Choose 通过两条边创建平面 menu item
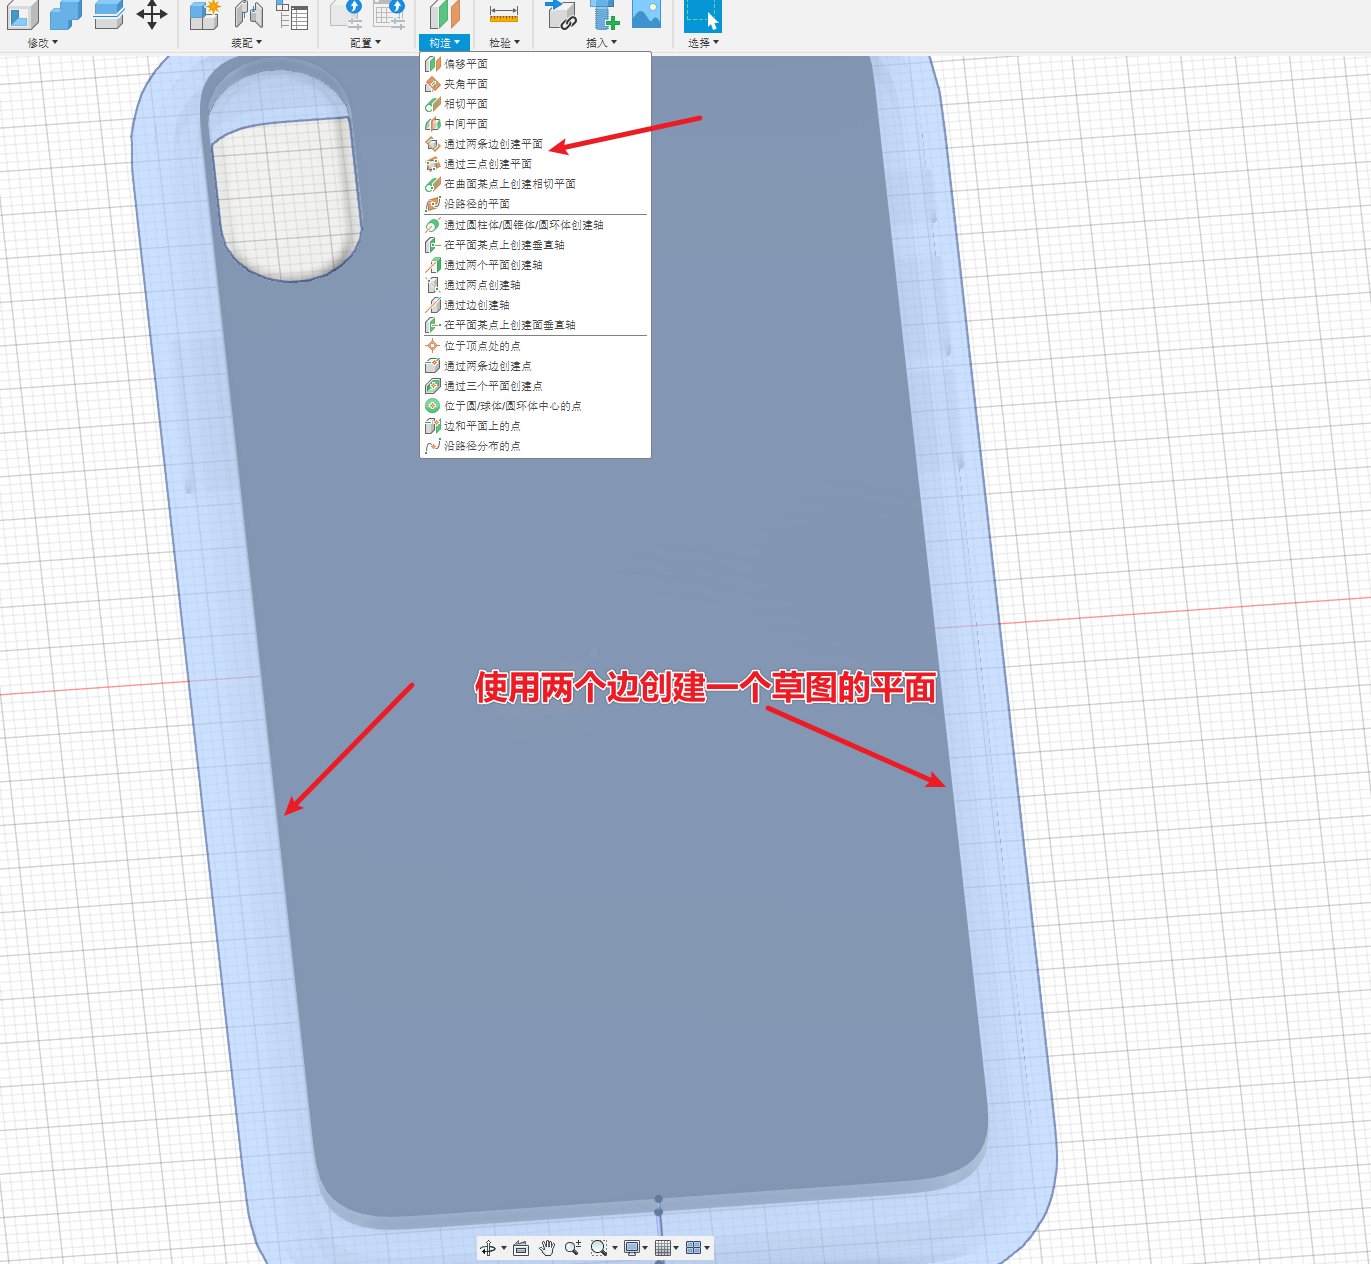Viewport: 1371px width, 1264px height. pyautogui.click(x=493, y=144)
